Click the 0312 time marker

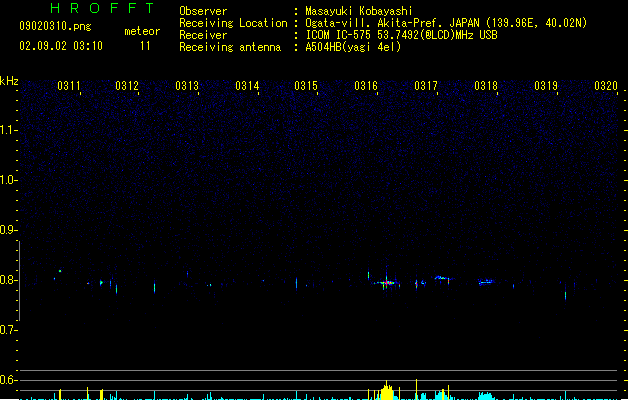(127, 86)
